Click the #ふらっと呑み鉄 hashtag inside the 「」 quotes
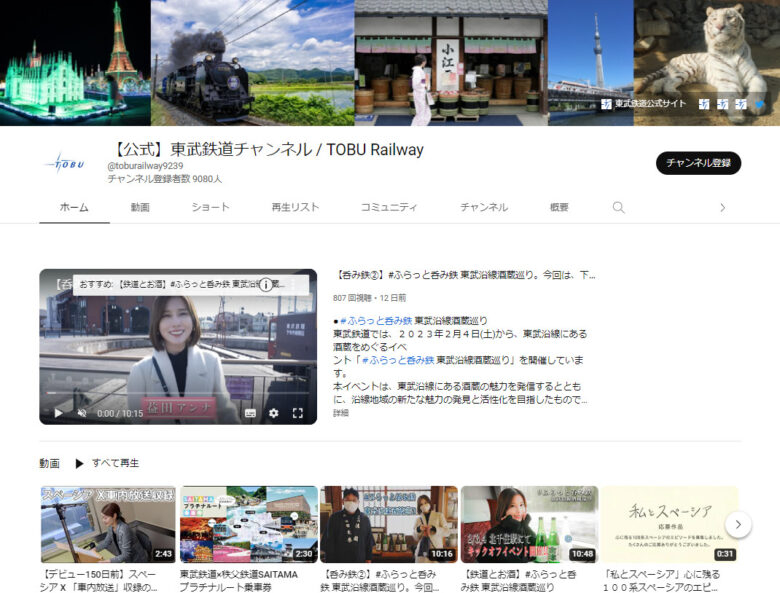Viewport: 780px width, 593px height. 398,360
